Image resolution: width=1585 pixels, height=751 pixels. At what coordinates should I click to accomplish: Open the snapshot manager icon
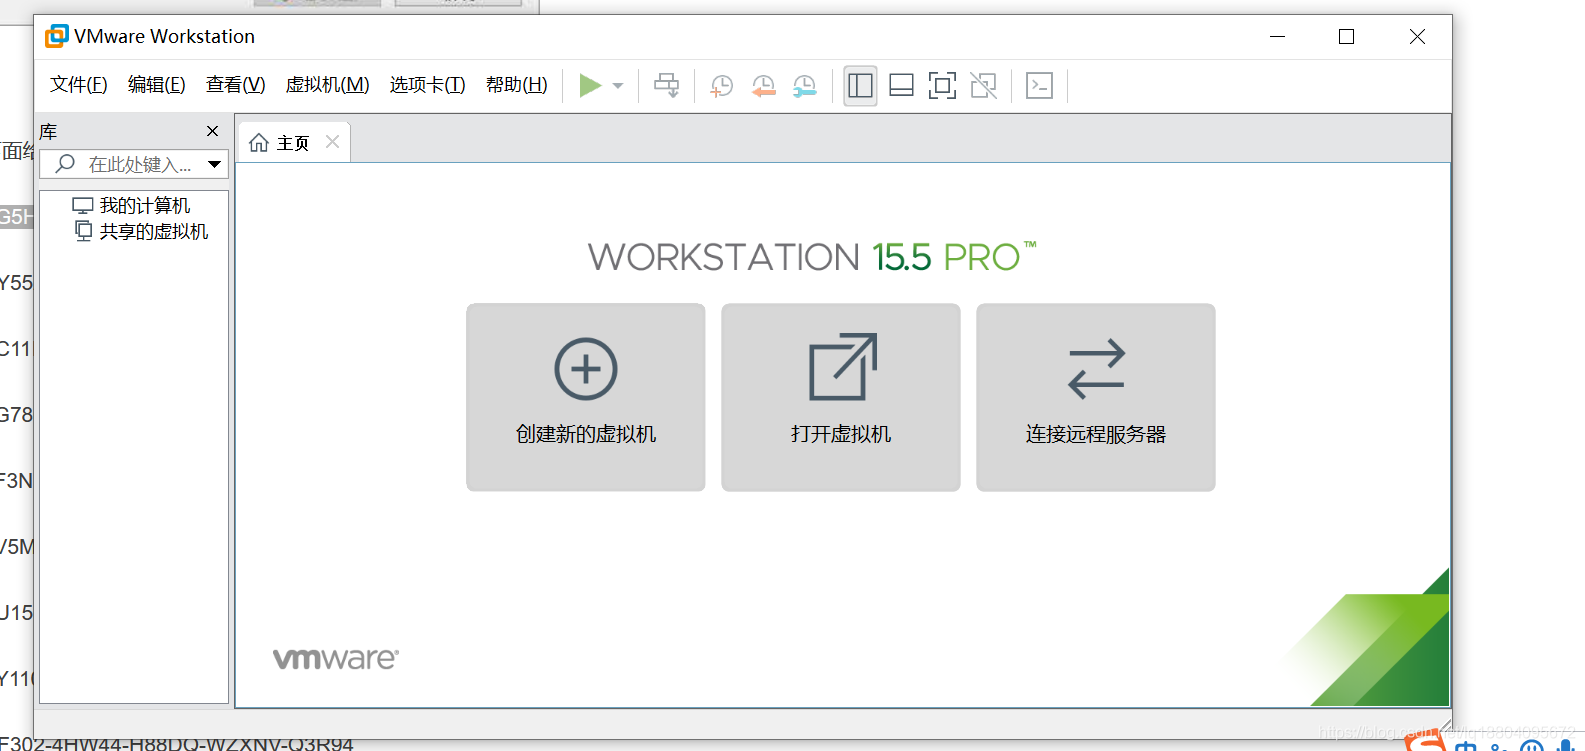805,86
